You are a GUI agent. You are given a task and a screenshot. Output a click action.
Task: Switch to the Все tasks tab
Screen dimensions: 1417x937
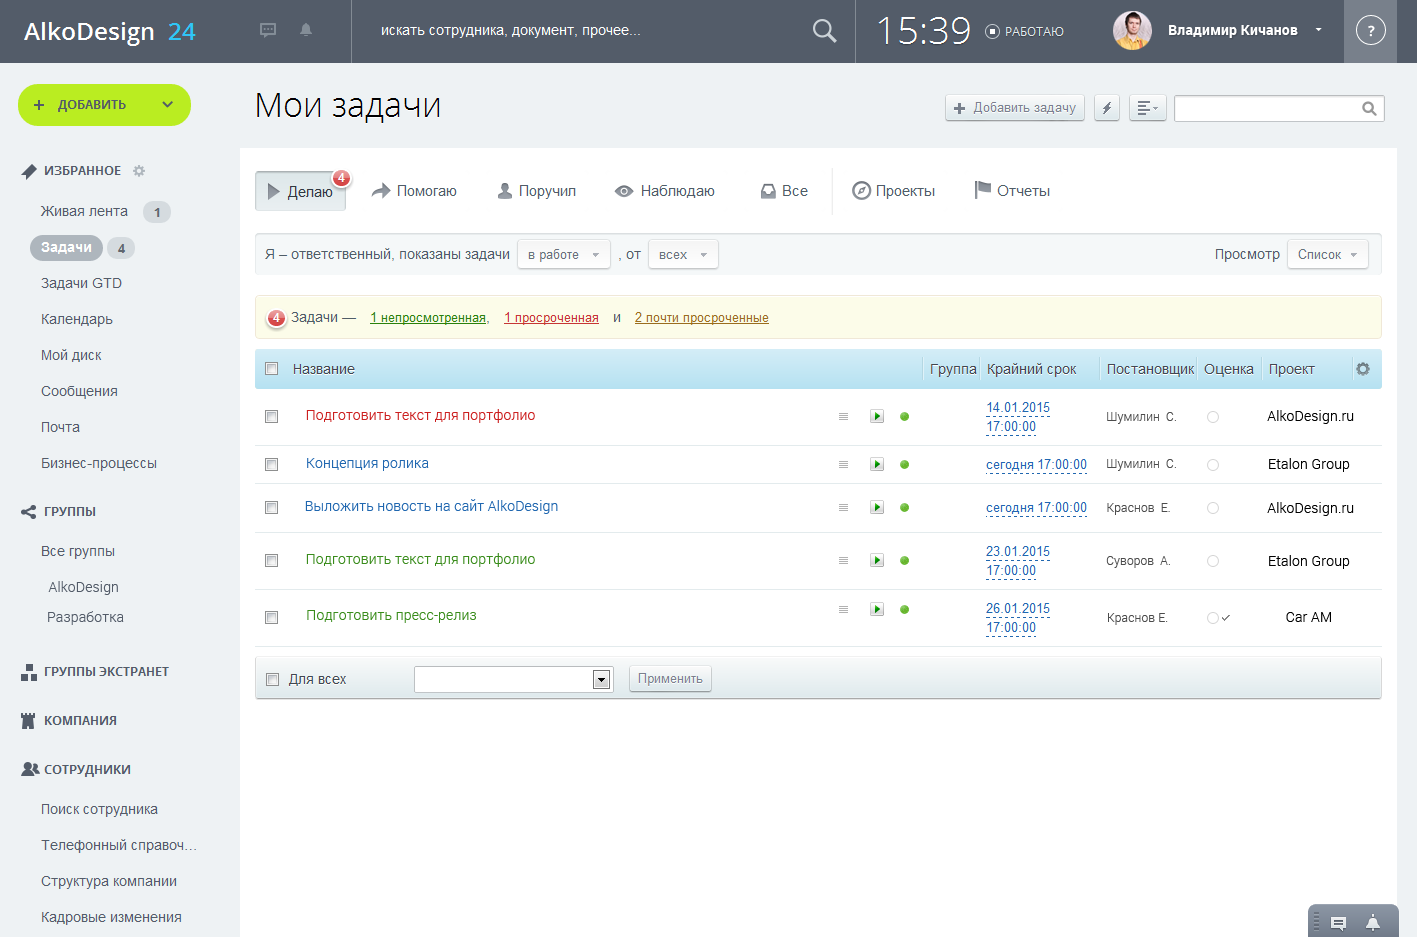point(784,191)
